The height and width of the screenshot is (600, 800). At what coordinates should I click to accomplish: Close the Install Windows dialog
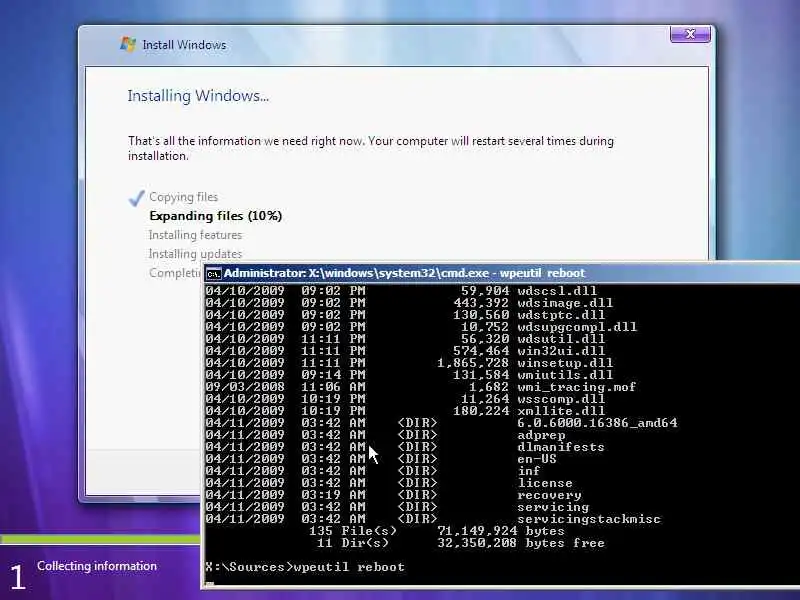pyautogui.click(x=690, y=34)
